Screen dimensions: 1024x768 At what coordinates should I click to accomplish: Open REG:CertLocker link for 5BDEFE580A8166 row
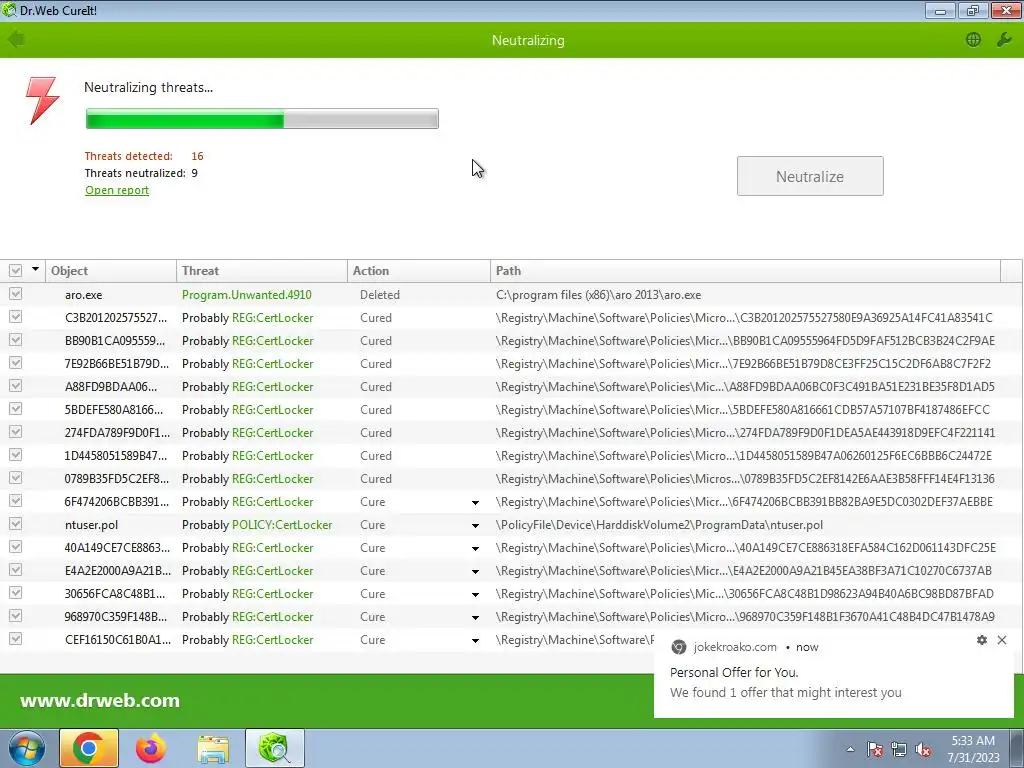point(272,409)
